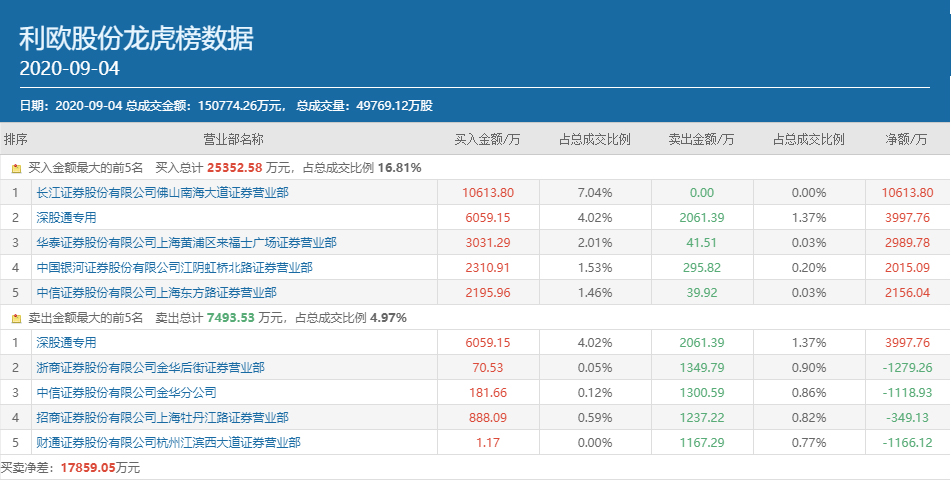
Task: Click the 2310.91 buy amount cell
Action: coord(488,268)
